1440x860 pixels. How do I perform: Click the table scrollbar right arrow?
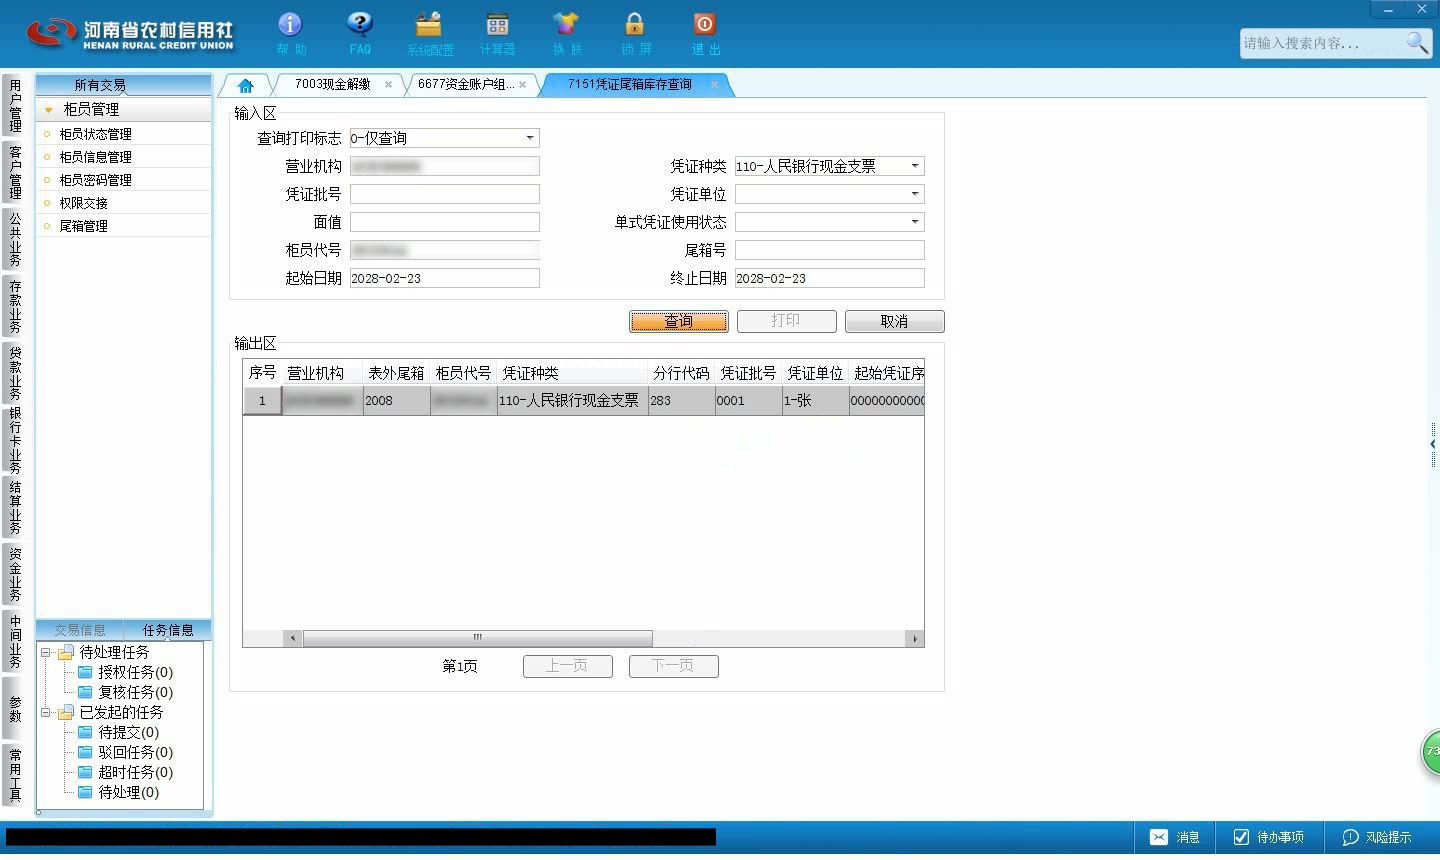[914, 638]
